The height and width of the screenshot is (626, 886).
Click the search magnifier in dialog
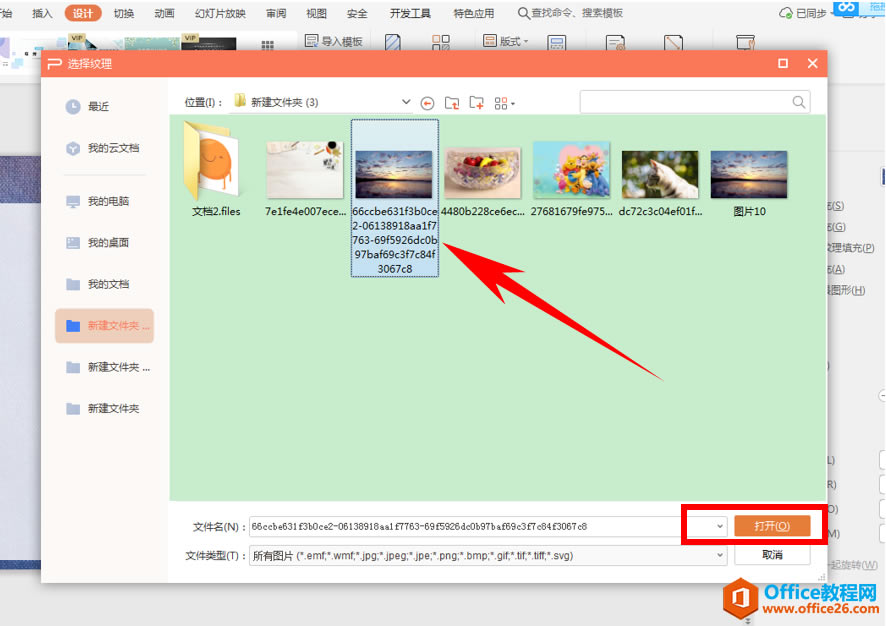[x=798, y=102]
